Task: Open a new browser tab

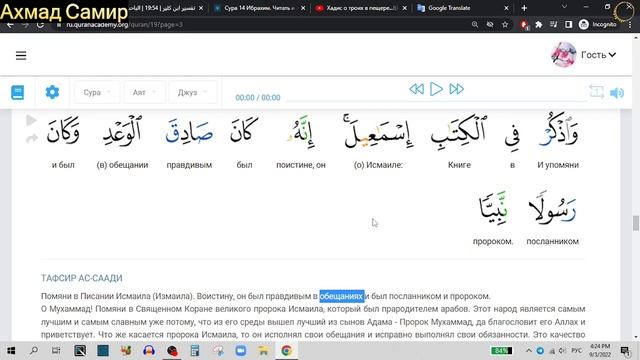Action: pos(524,8)
